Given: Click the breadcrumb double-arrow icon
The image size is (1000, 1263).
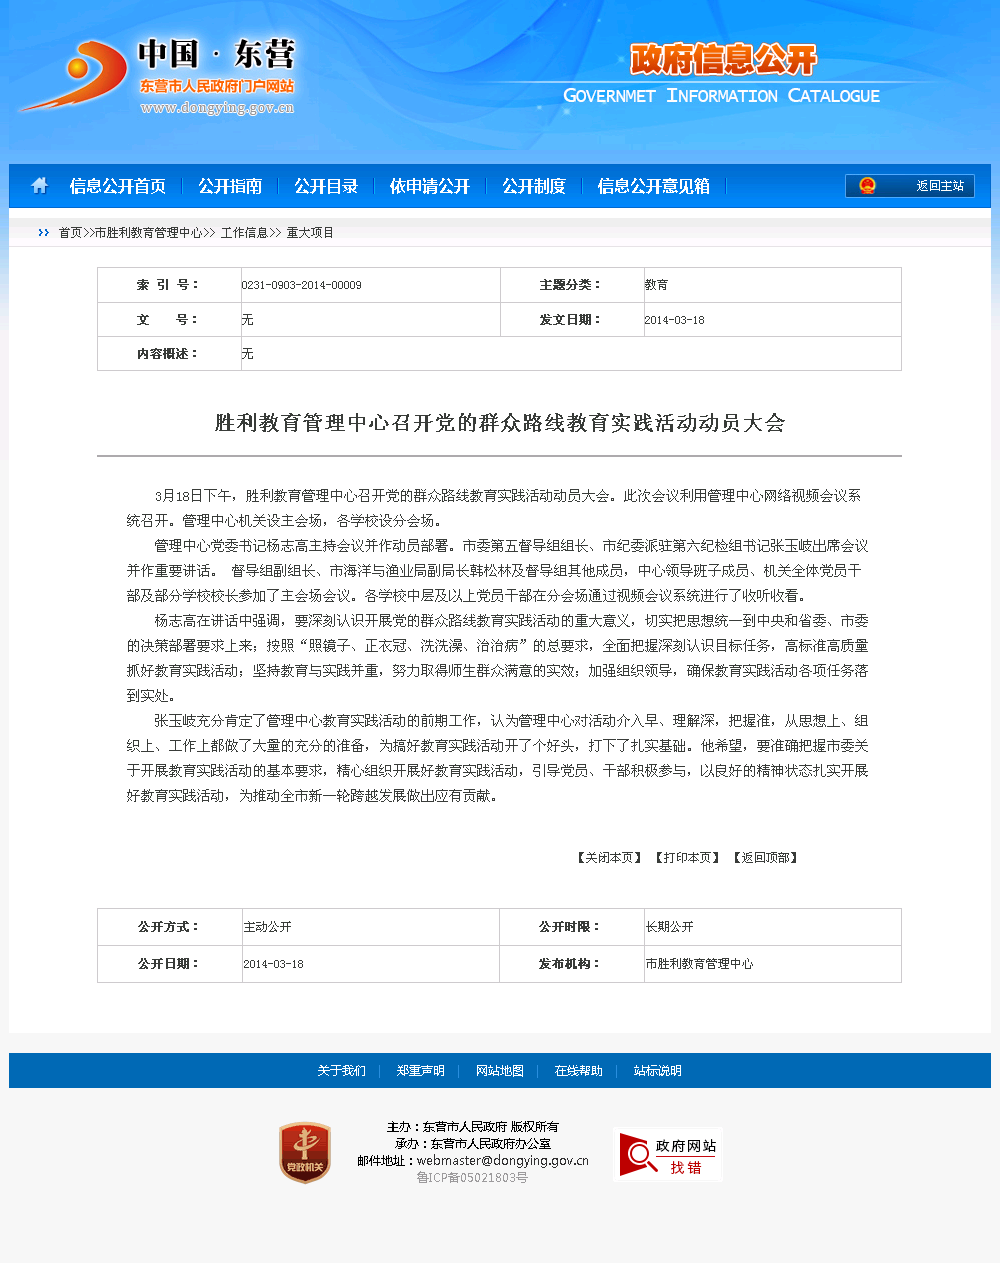Looking at the screenshot, I should [x=43, y=233].
